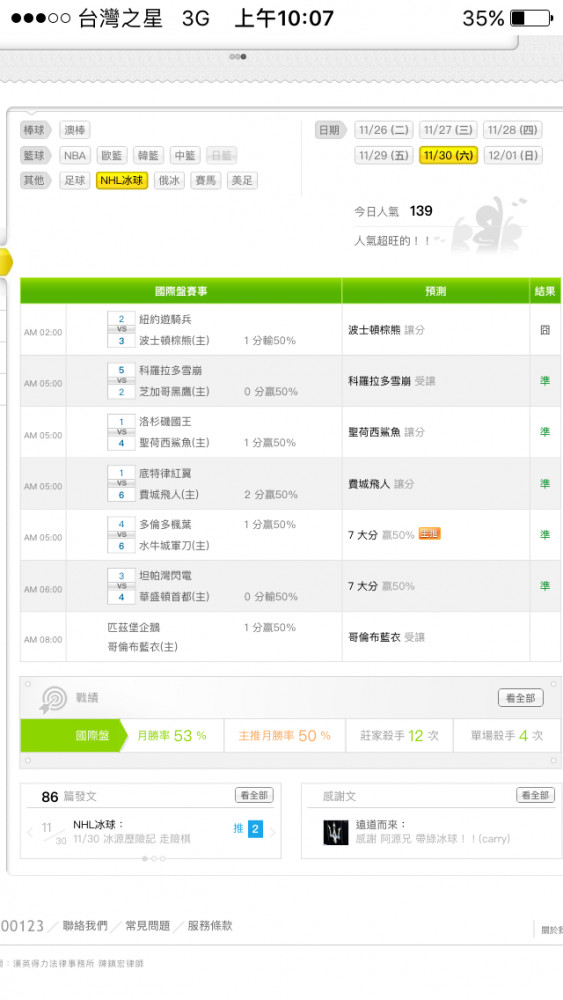This screenshot has width=563, height=1000.
Task: Tap the 推 2 recommend badge
Action: (248, 829)
